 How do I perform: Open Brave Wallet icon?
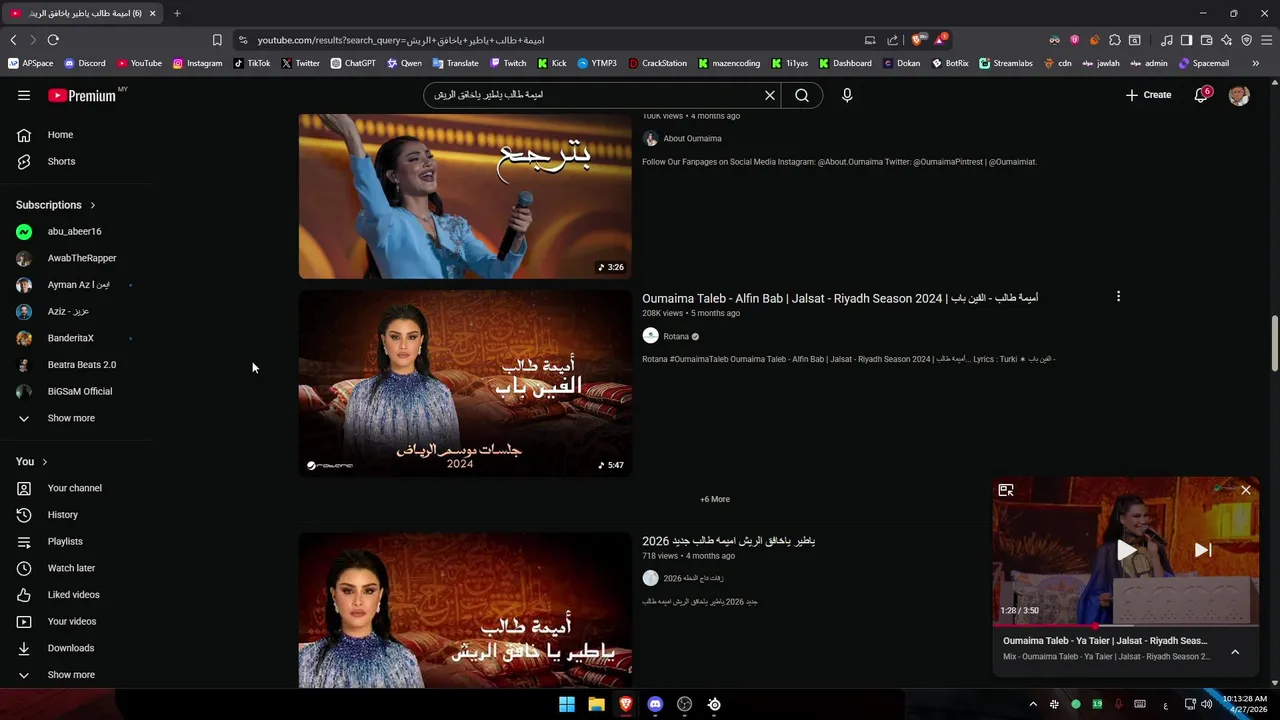(1206, 40)
